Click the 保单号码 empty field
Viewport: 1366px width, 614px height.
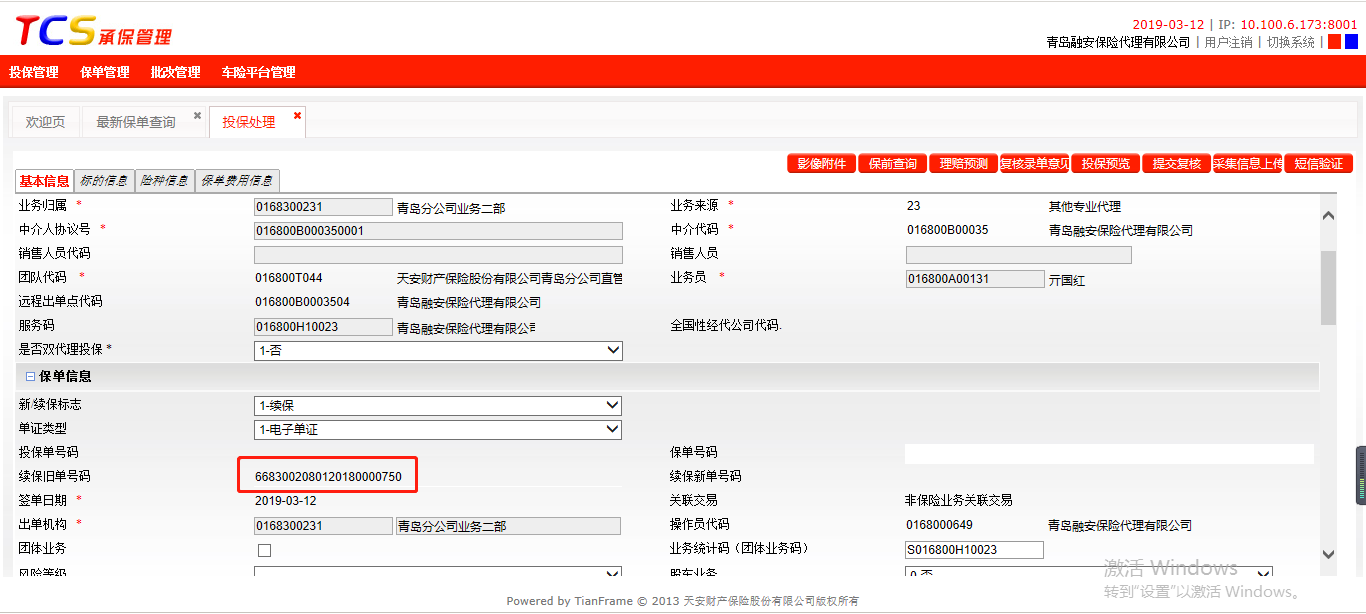[1109, 454]
